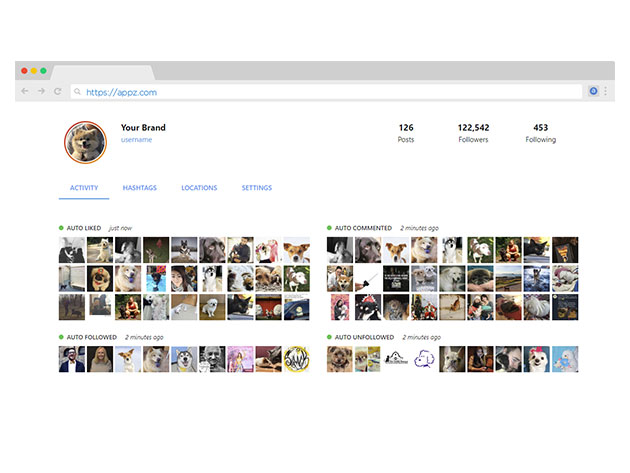
Task: Open the 453 Following list
Action: [x=540, y=133]
